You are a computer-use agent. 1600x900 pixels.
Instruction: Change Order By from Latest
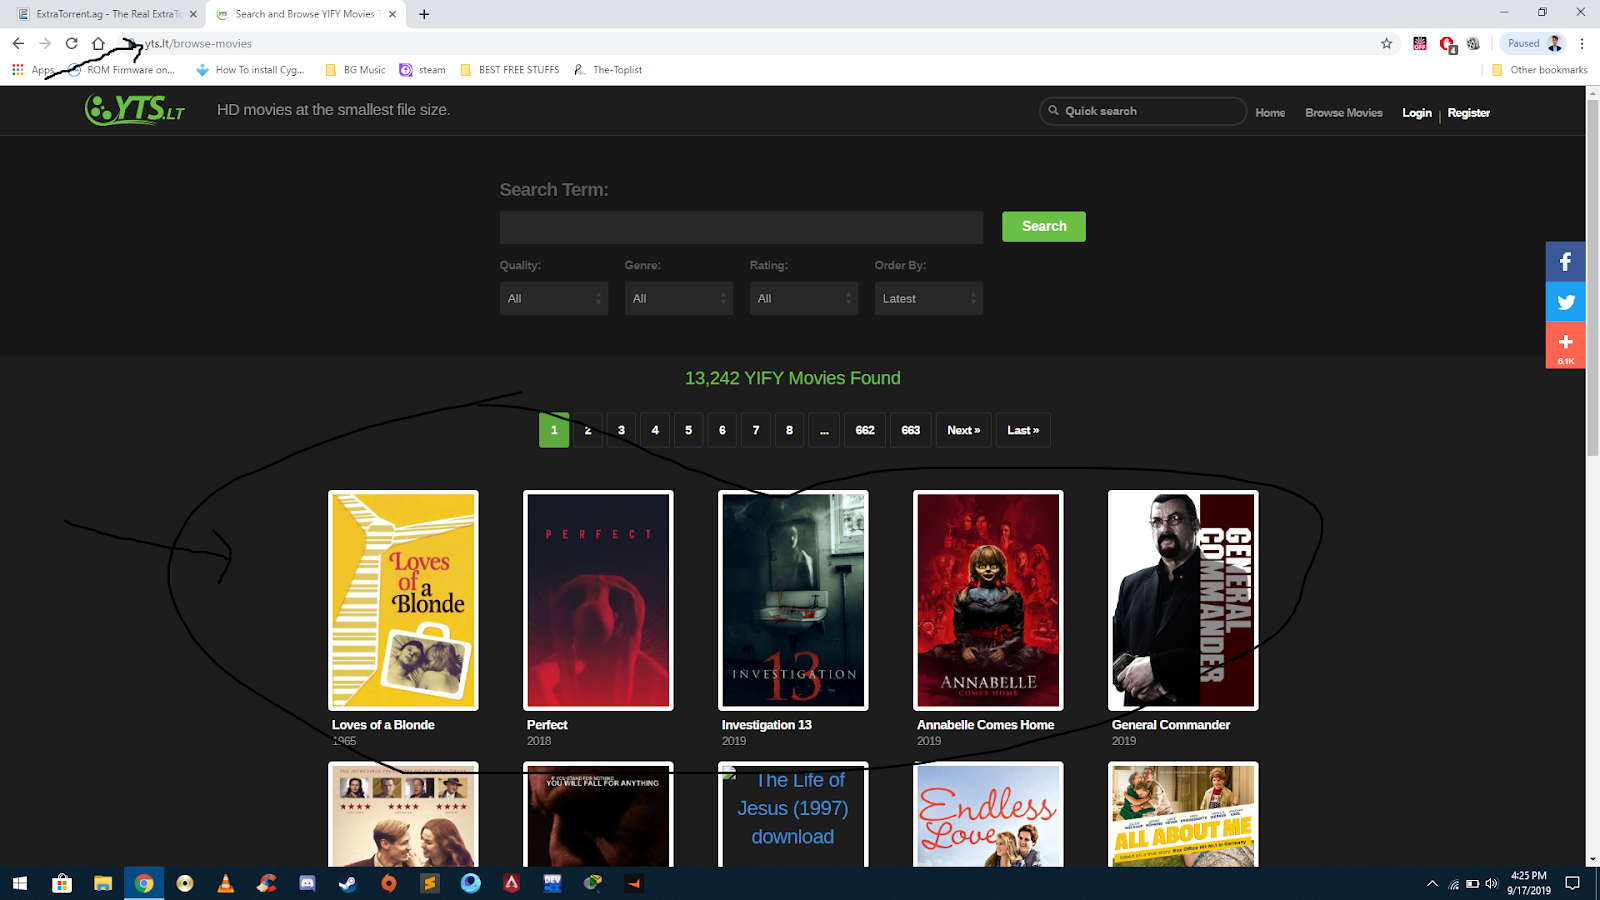(928, 298)
